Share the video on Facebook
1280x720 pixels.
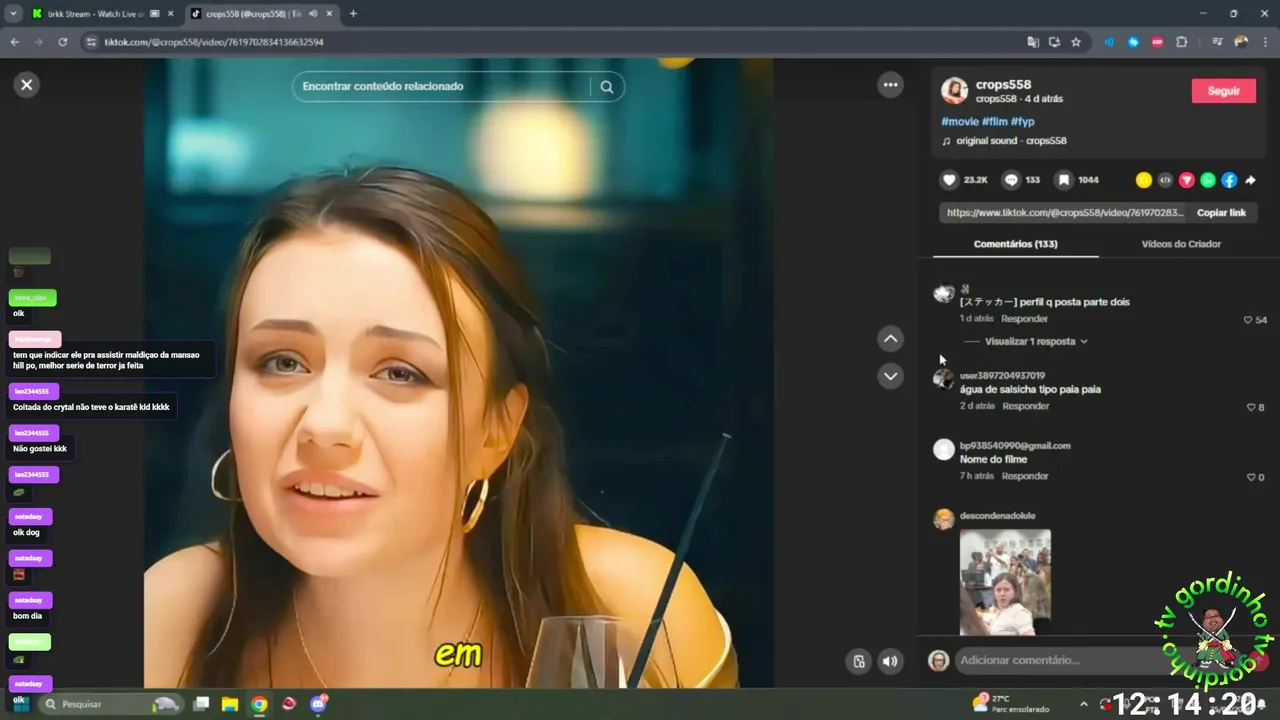click(1229, 180)
